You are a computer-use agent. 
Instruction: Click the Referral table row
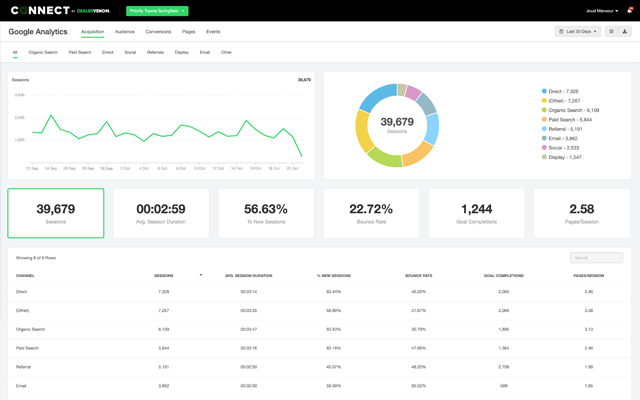(319, 367)
